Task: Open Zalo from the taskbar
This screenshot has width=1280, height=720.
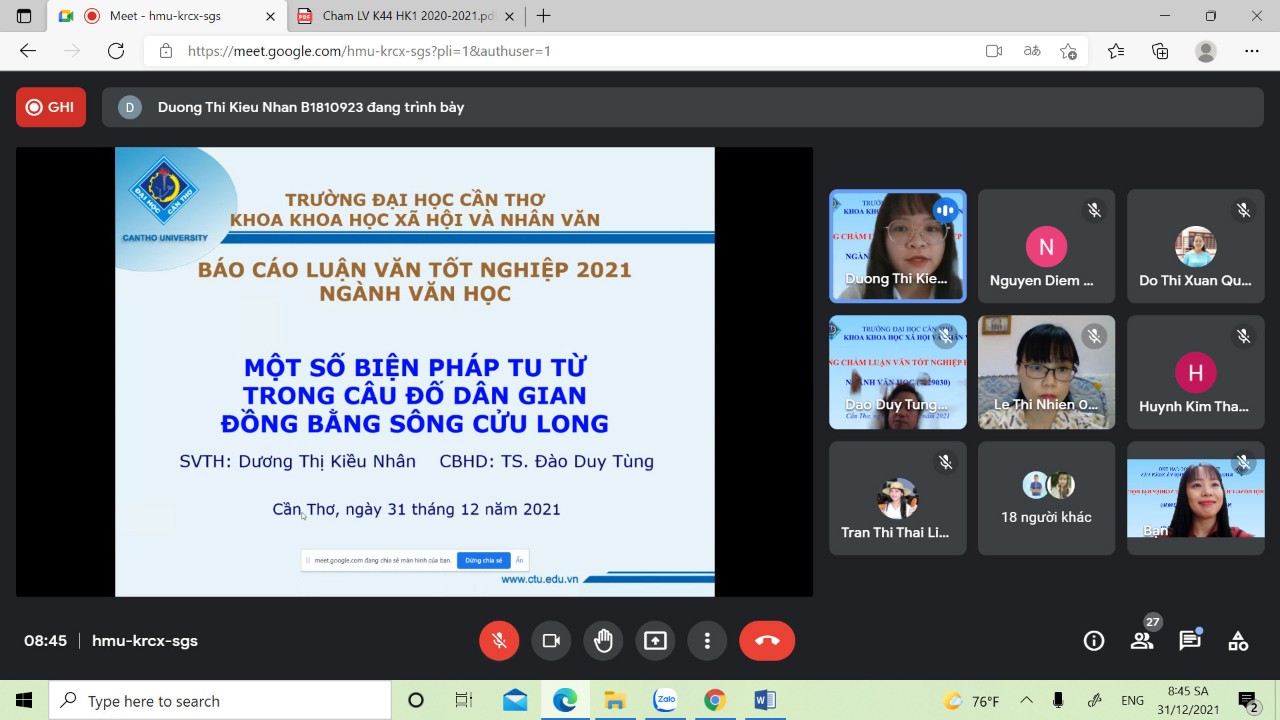Action: [665, 700]
